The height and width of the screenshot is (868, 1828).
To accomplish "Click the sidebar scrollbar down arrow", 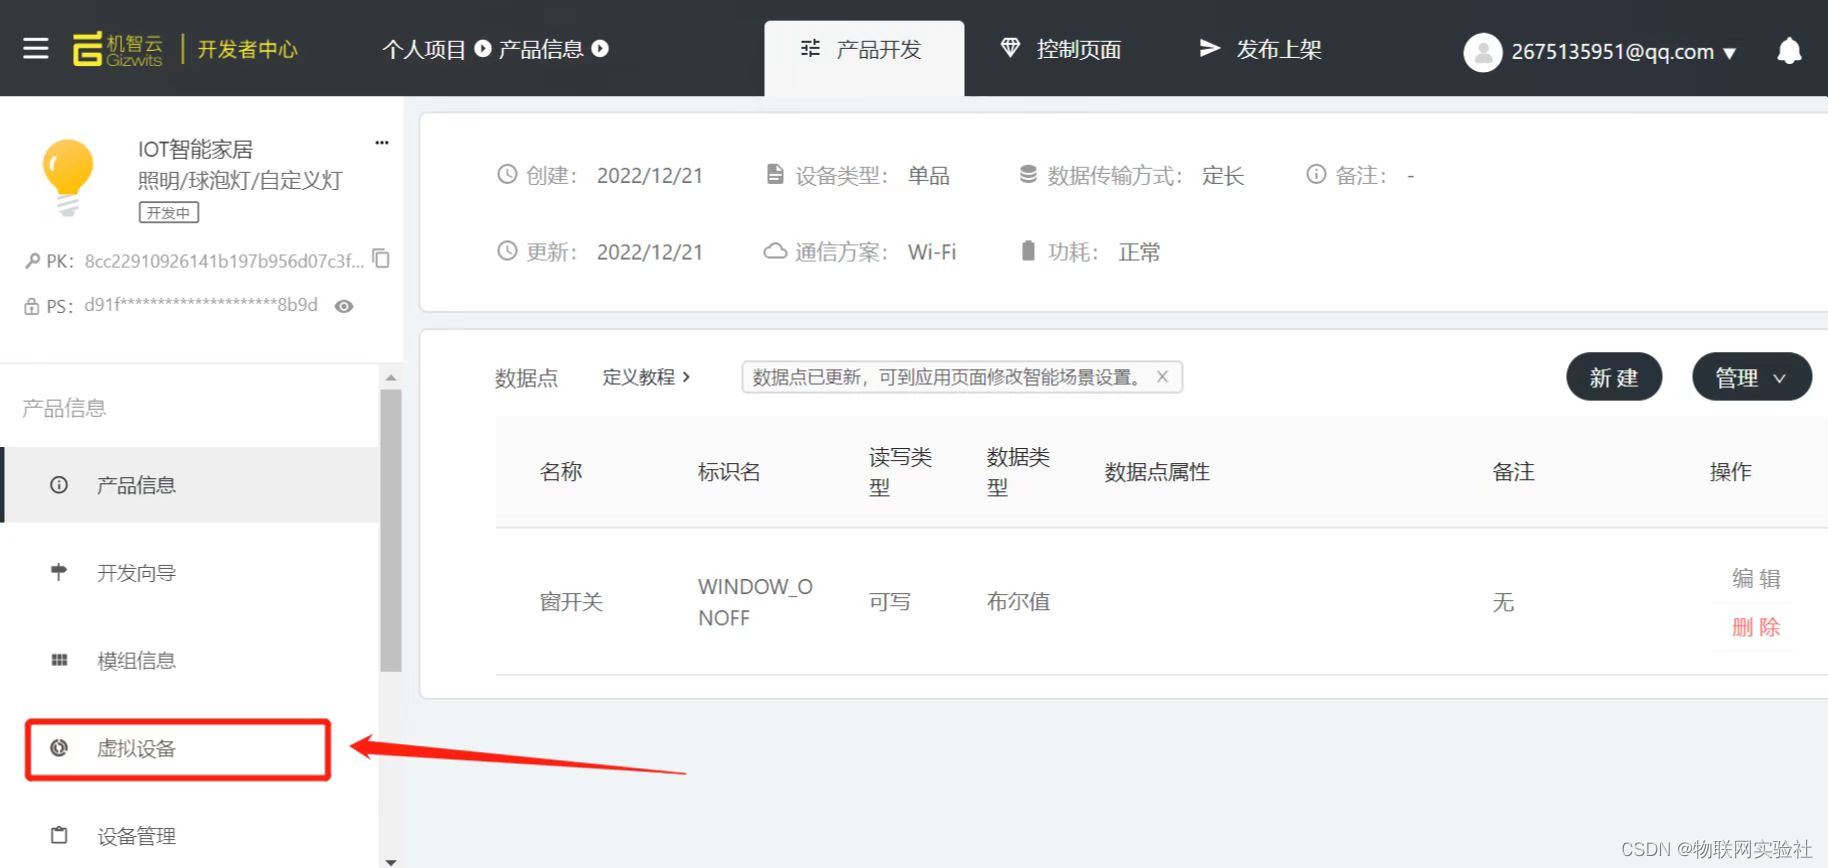I will coord(391,861).
